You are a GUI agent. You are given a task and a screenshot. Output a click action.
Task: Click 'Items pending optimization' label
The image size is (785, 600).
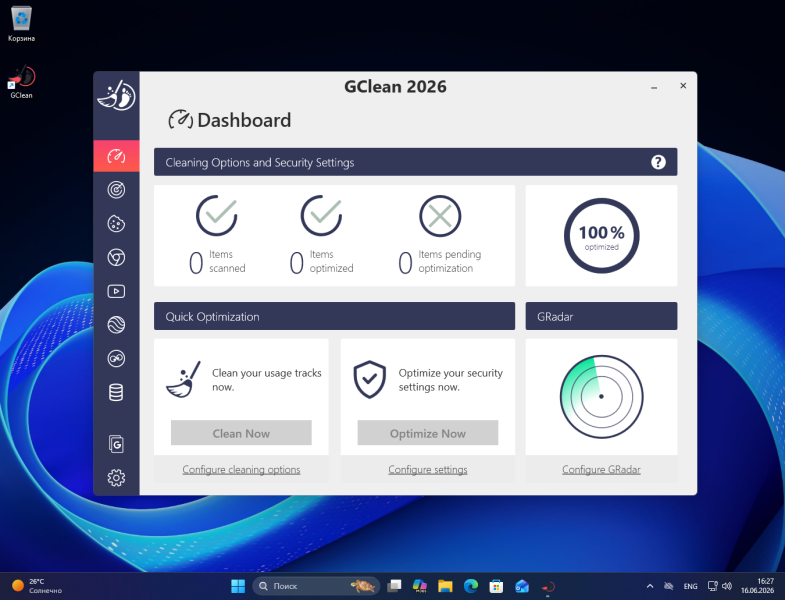pos(450,261)
